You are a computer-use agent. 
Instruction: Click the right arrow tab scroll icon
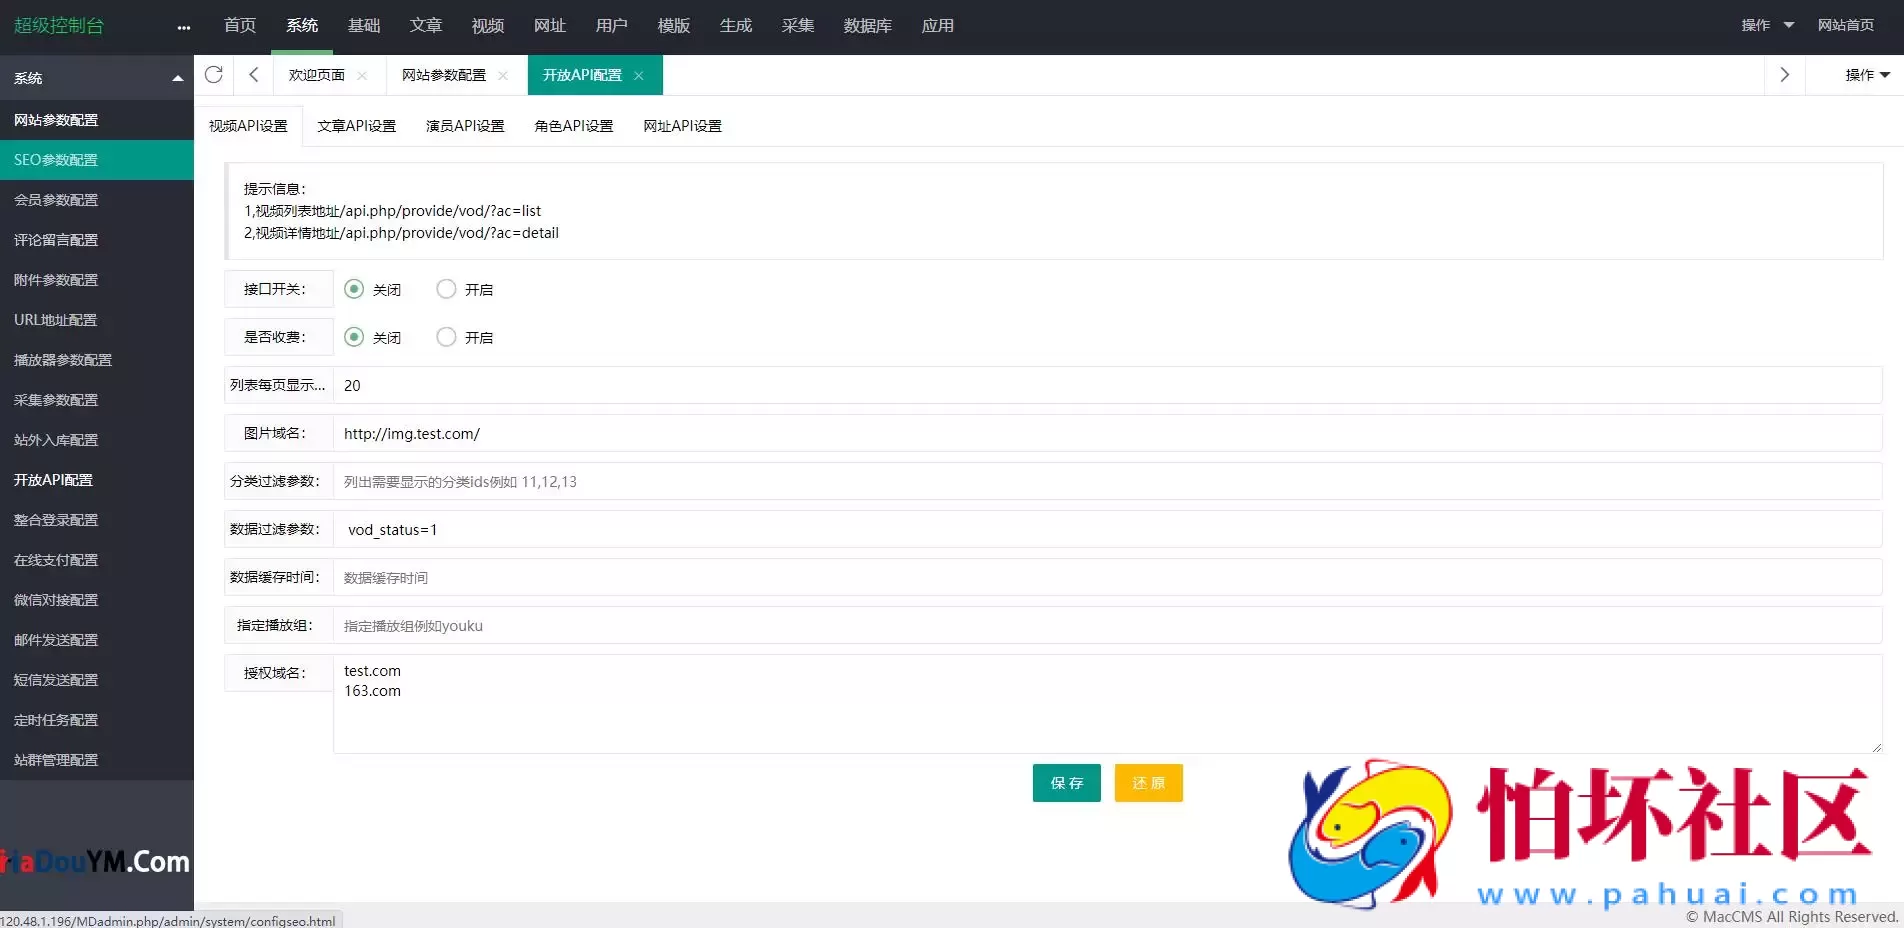1784,75
